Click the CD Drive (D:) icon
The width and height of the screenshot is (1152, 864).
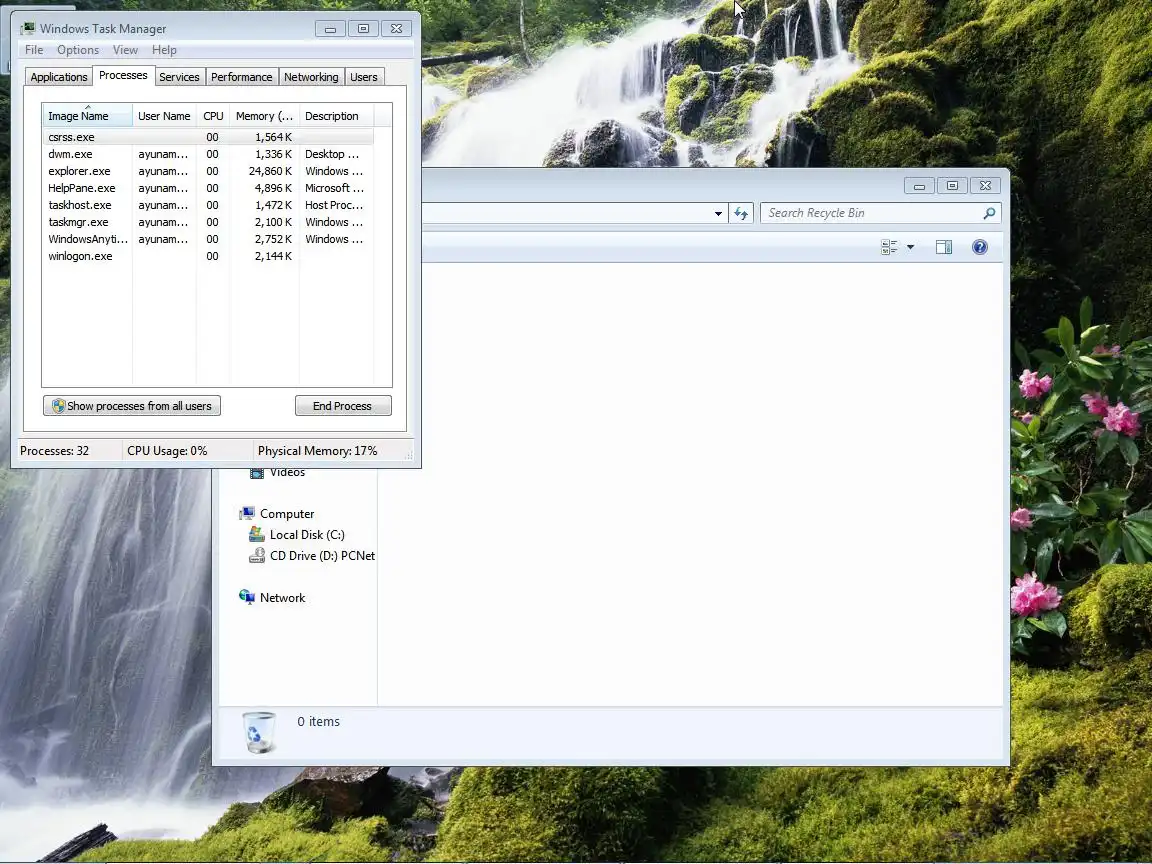(x=256, y=555)
